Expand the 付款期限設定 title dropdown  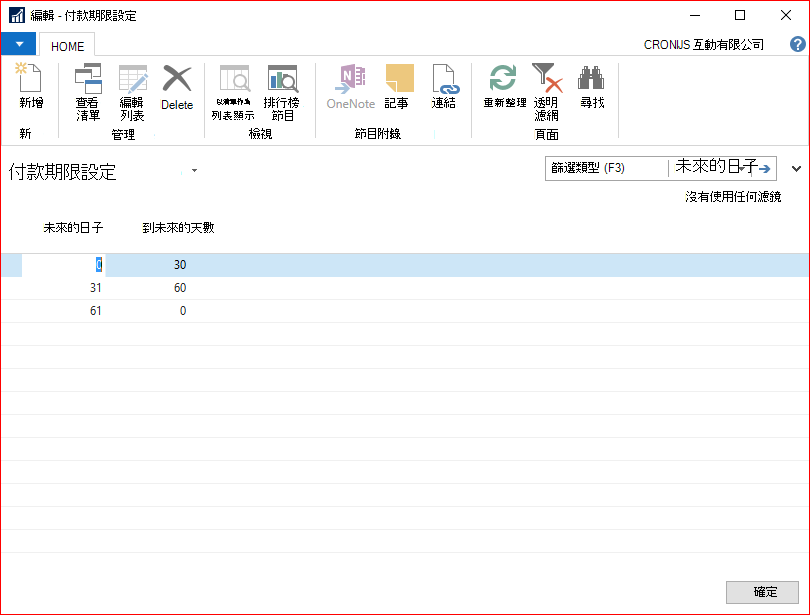click(x=194, y=171)
